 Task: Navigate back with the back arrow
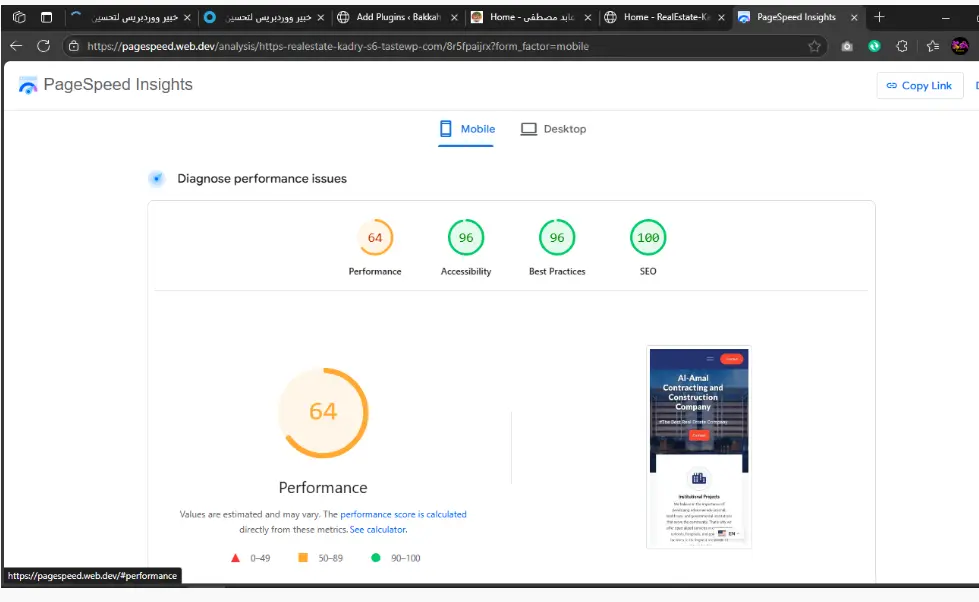(15, 45)
